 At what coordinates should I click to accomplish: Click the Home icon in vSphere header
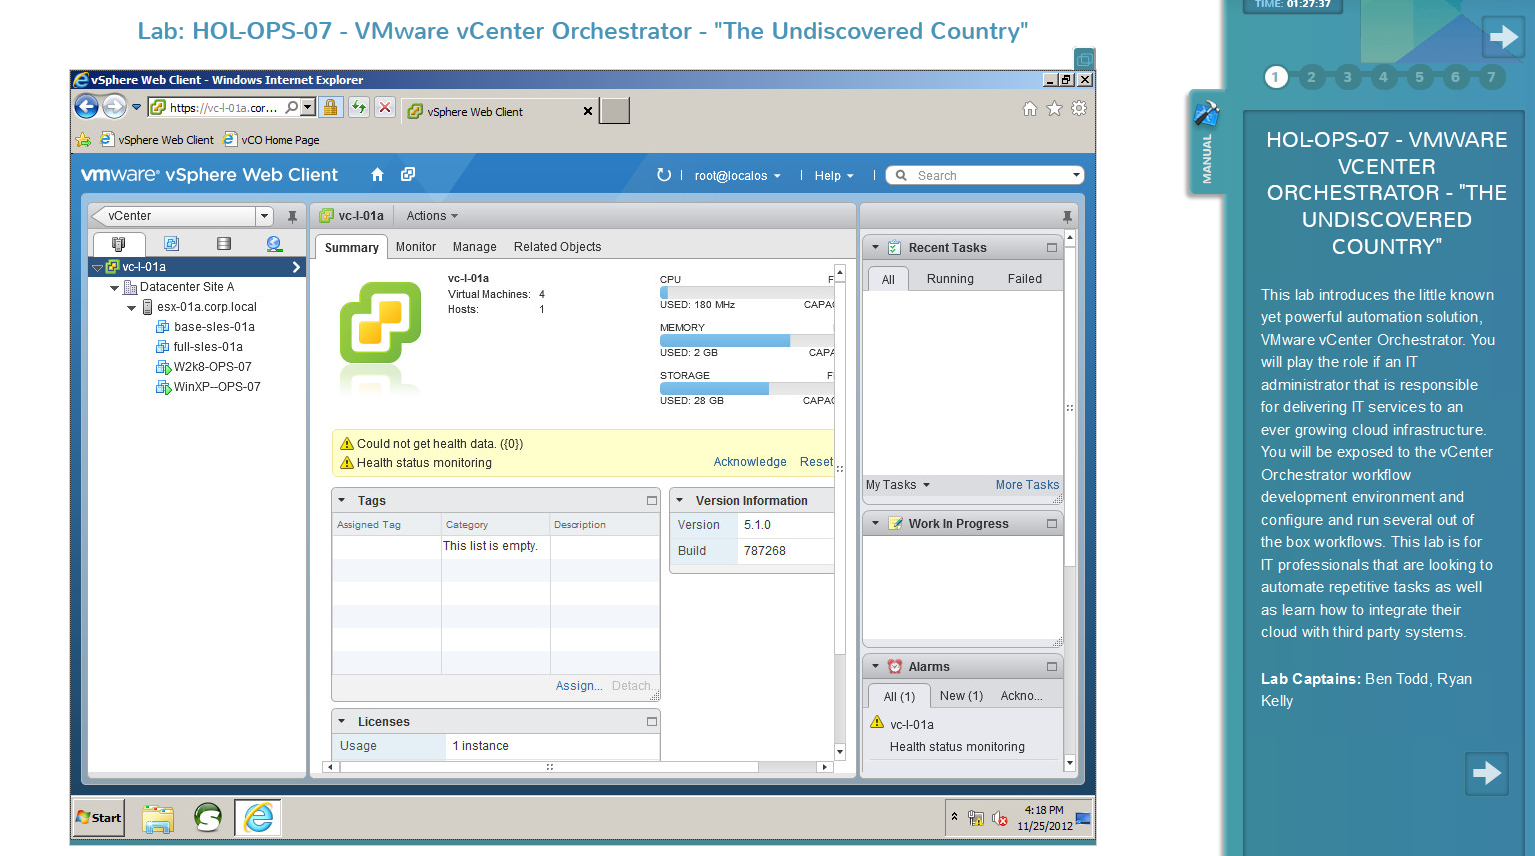coord(379,174)
